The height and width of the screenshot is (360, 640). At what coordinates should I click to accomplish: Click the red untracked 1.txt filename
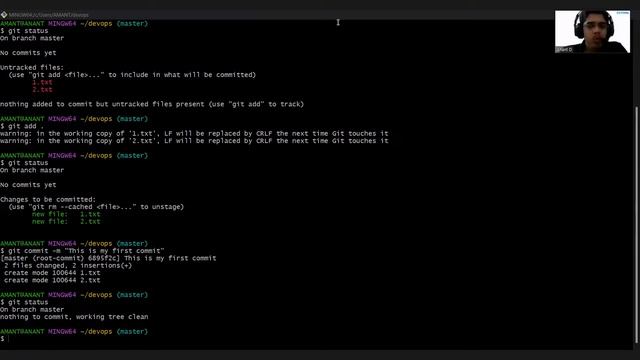tap(42, 82)
